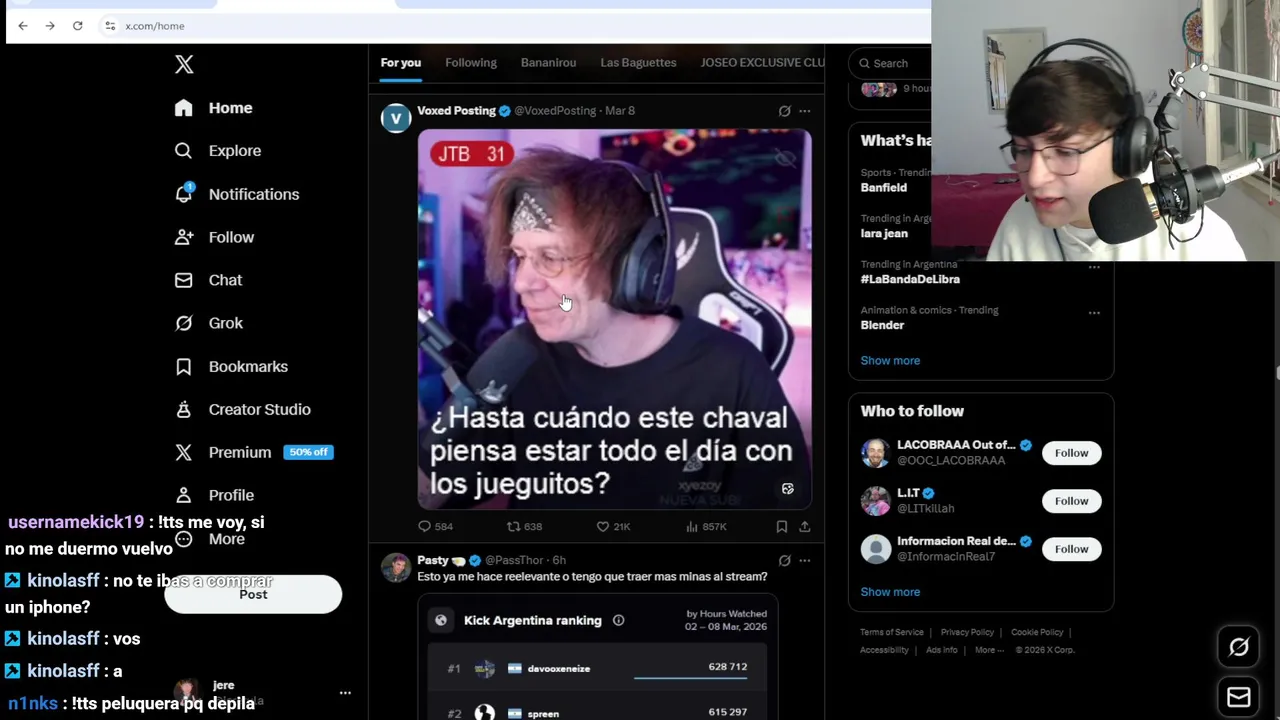Click the 50% off Premium badge
The width and height of the screenshot is (1280, 720).
308,452
